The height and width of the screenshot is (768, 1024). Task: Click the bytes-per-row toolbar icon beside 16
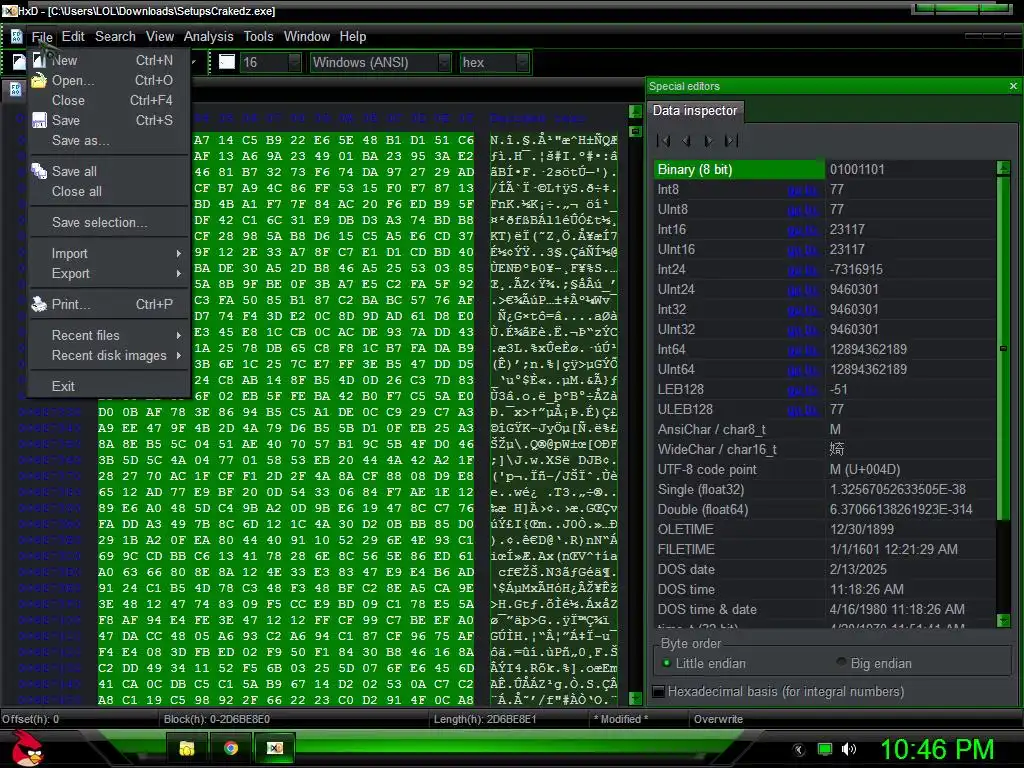227,62
